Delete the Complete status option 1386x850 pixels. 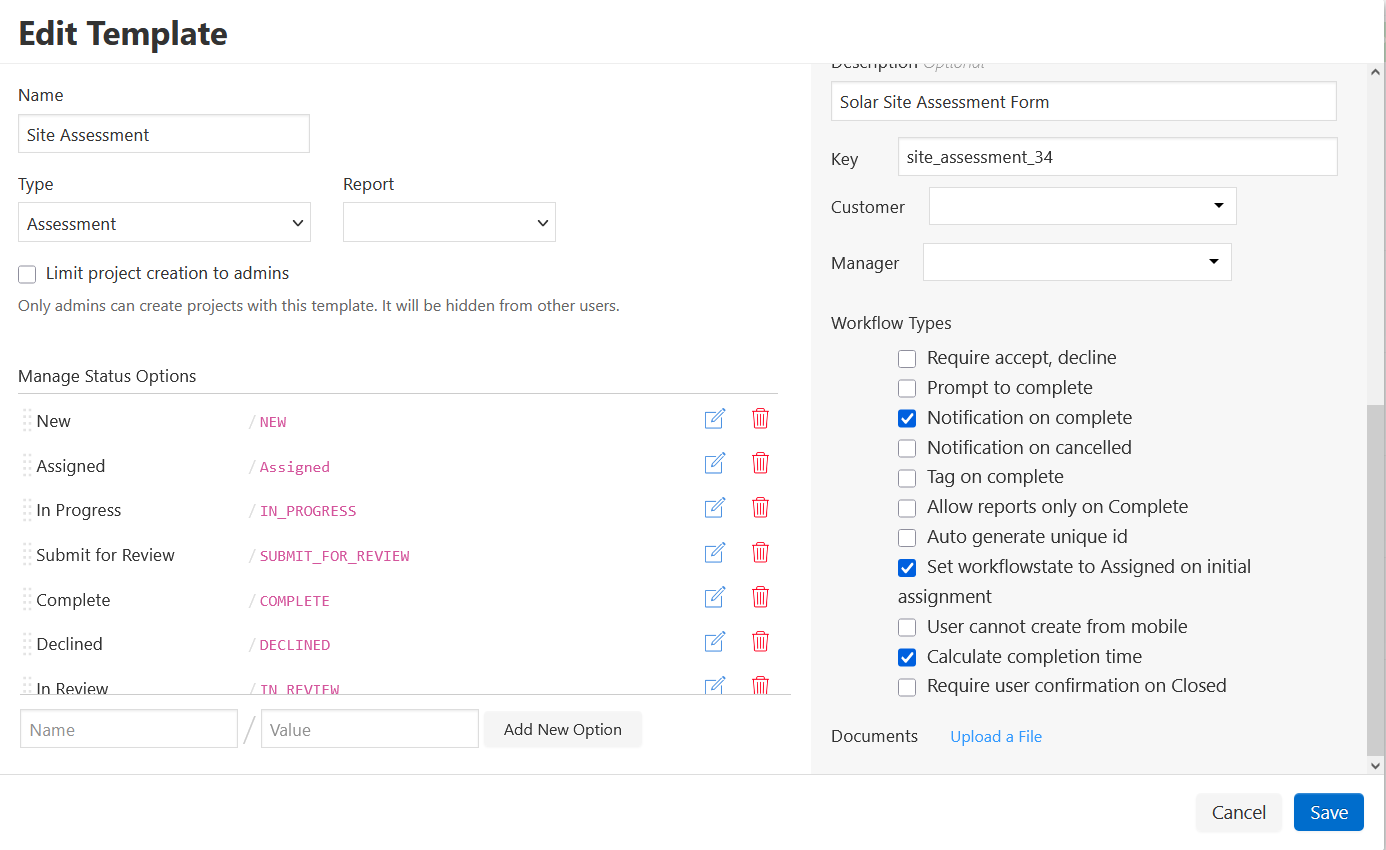click(760, 597)
